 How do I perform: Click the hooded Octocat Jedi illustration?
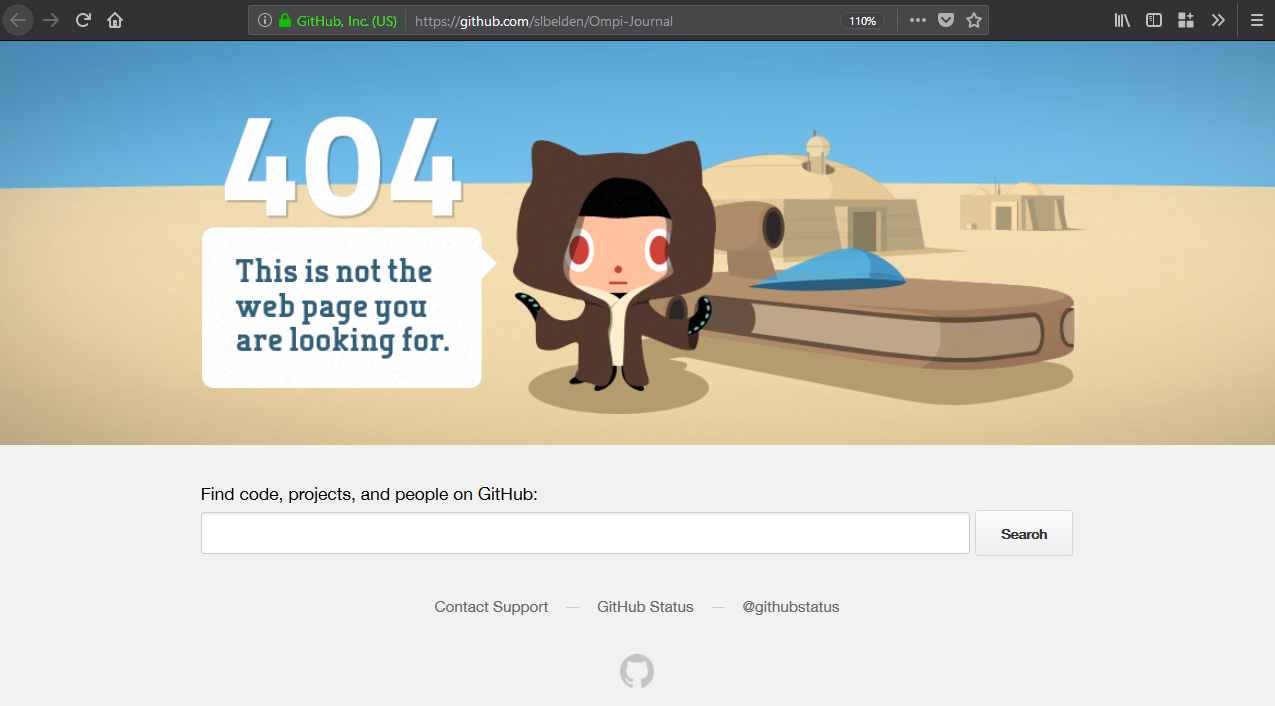[x=615, y=265]
